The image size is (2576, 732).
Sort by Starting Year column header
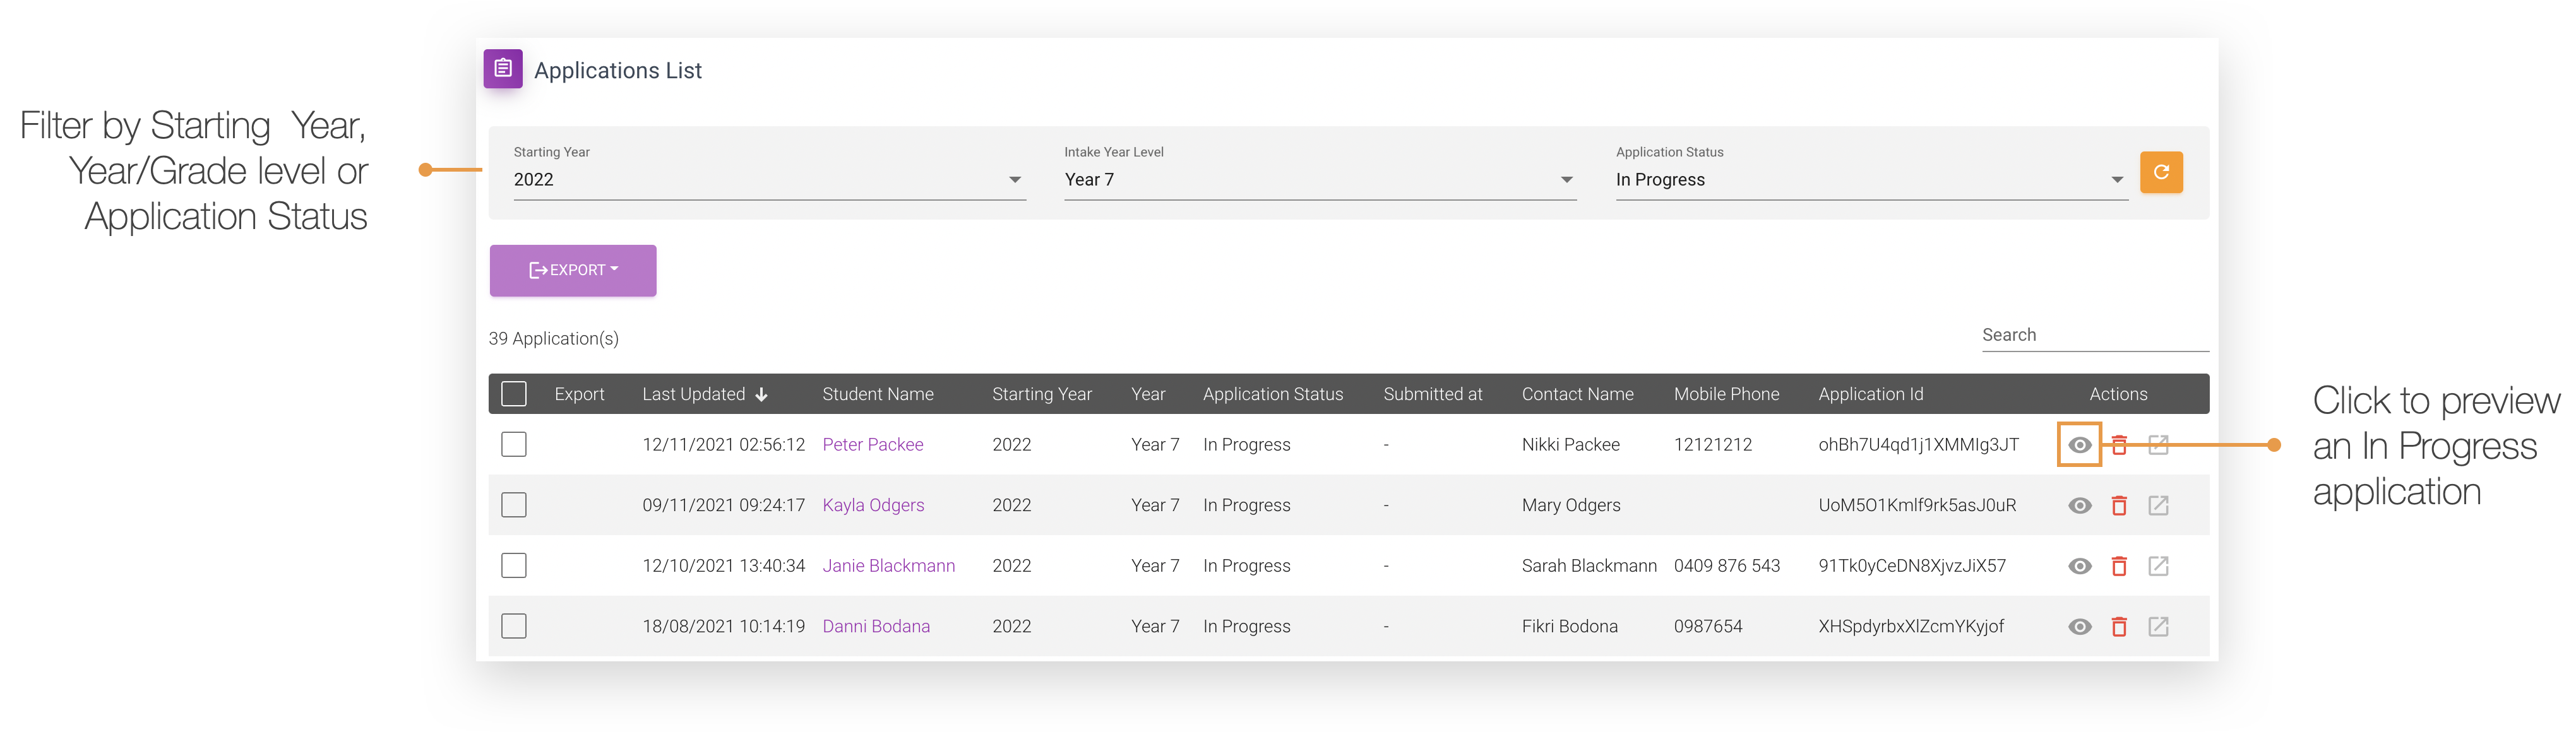pos(1042,394)
